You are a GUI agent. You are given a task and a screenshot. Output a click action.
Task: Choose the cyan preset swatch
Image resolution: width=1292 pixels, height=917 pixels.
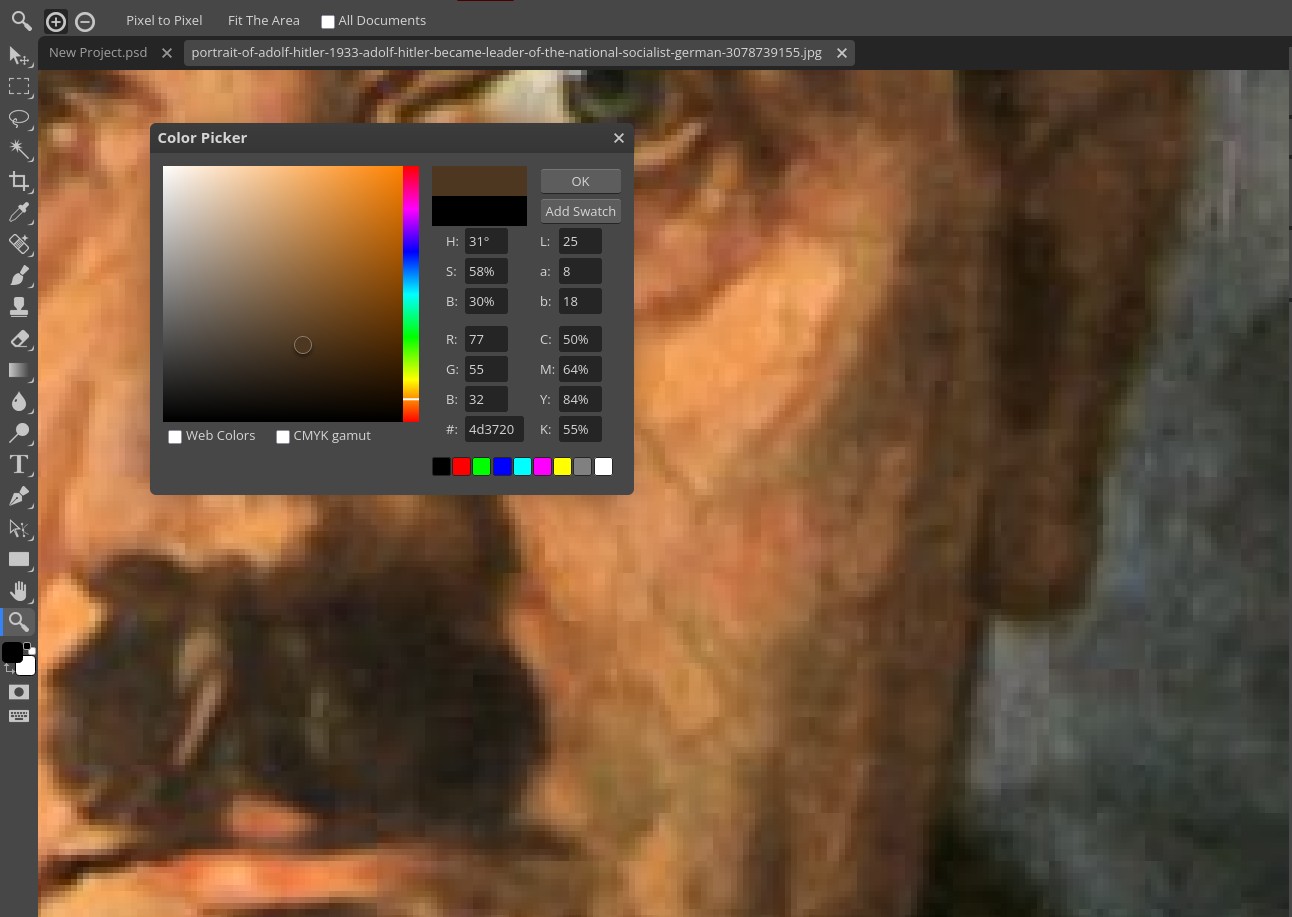[522, 466]
